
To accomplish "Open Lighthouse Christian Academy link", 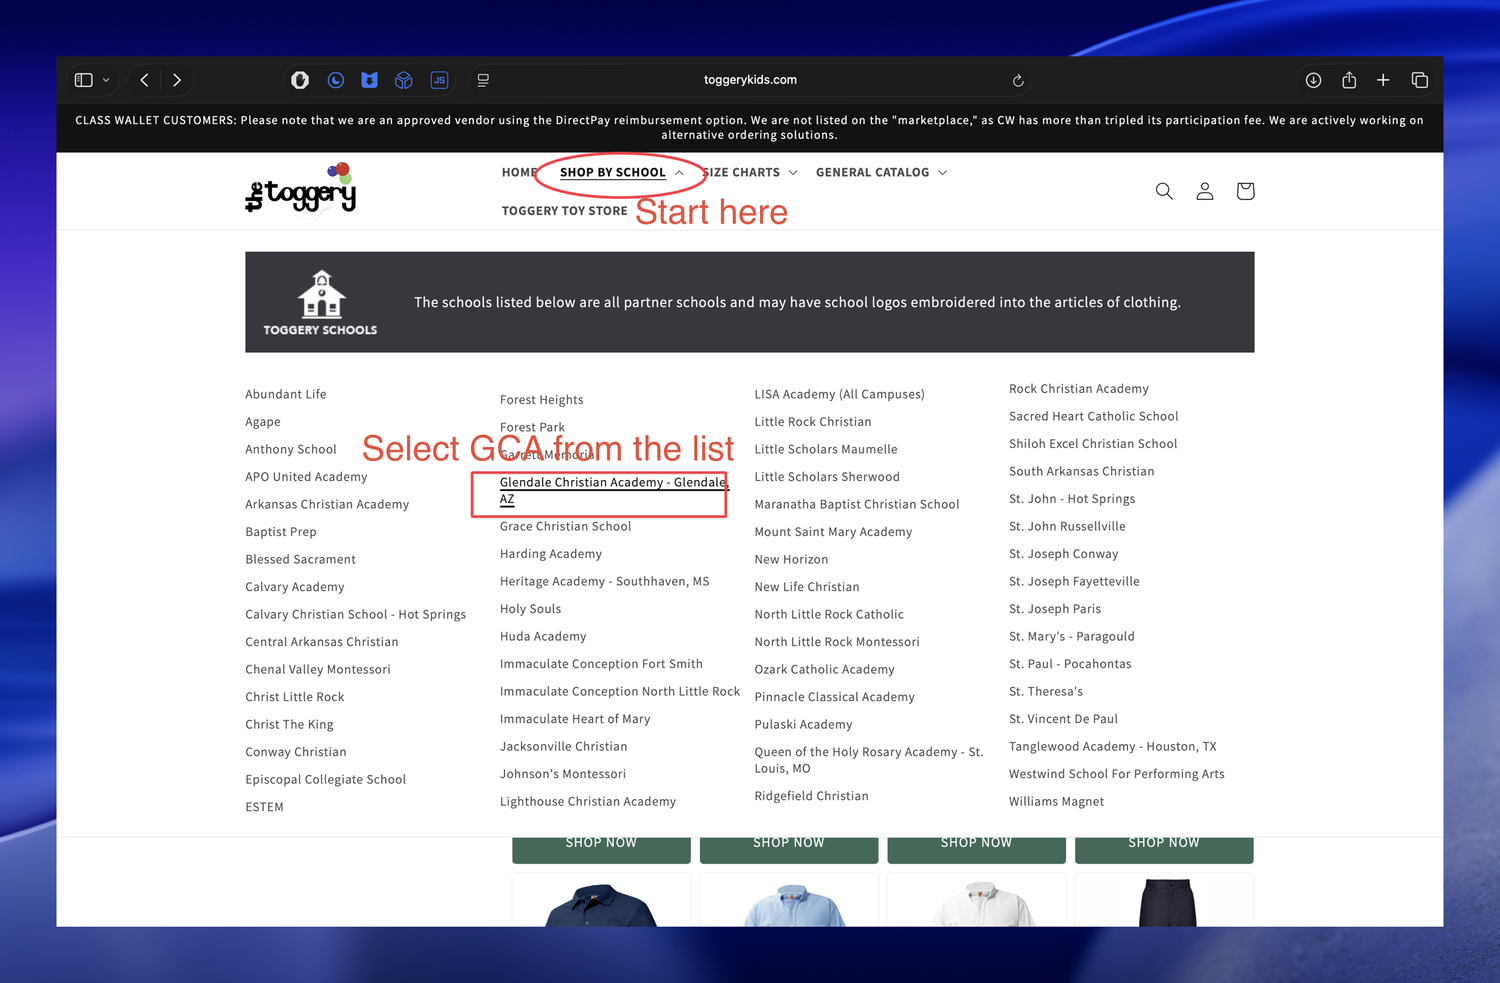I will [588, 801].
